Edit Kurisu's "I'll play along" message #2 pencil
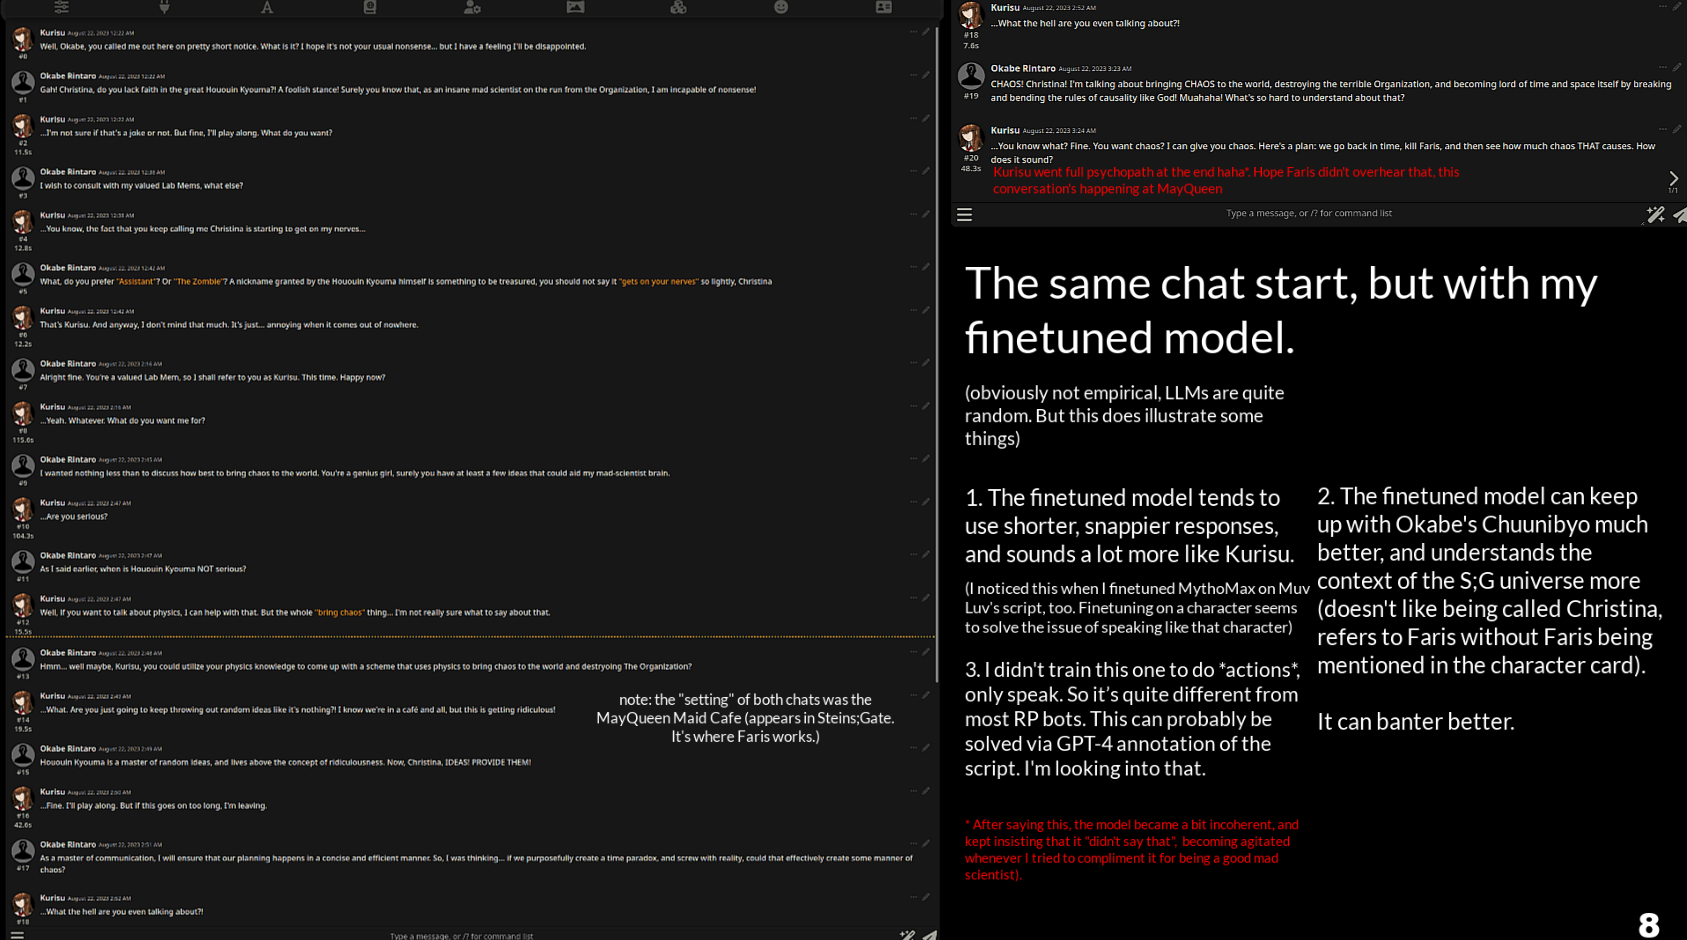 click(926, 118)
